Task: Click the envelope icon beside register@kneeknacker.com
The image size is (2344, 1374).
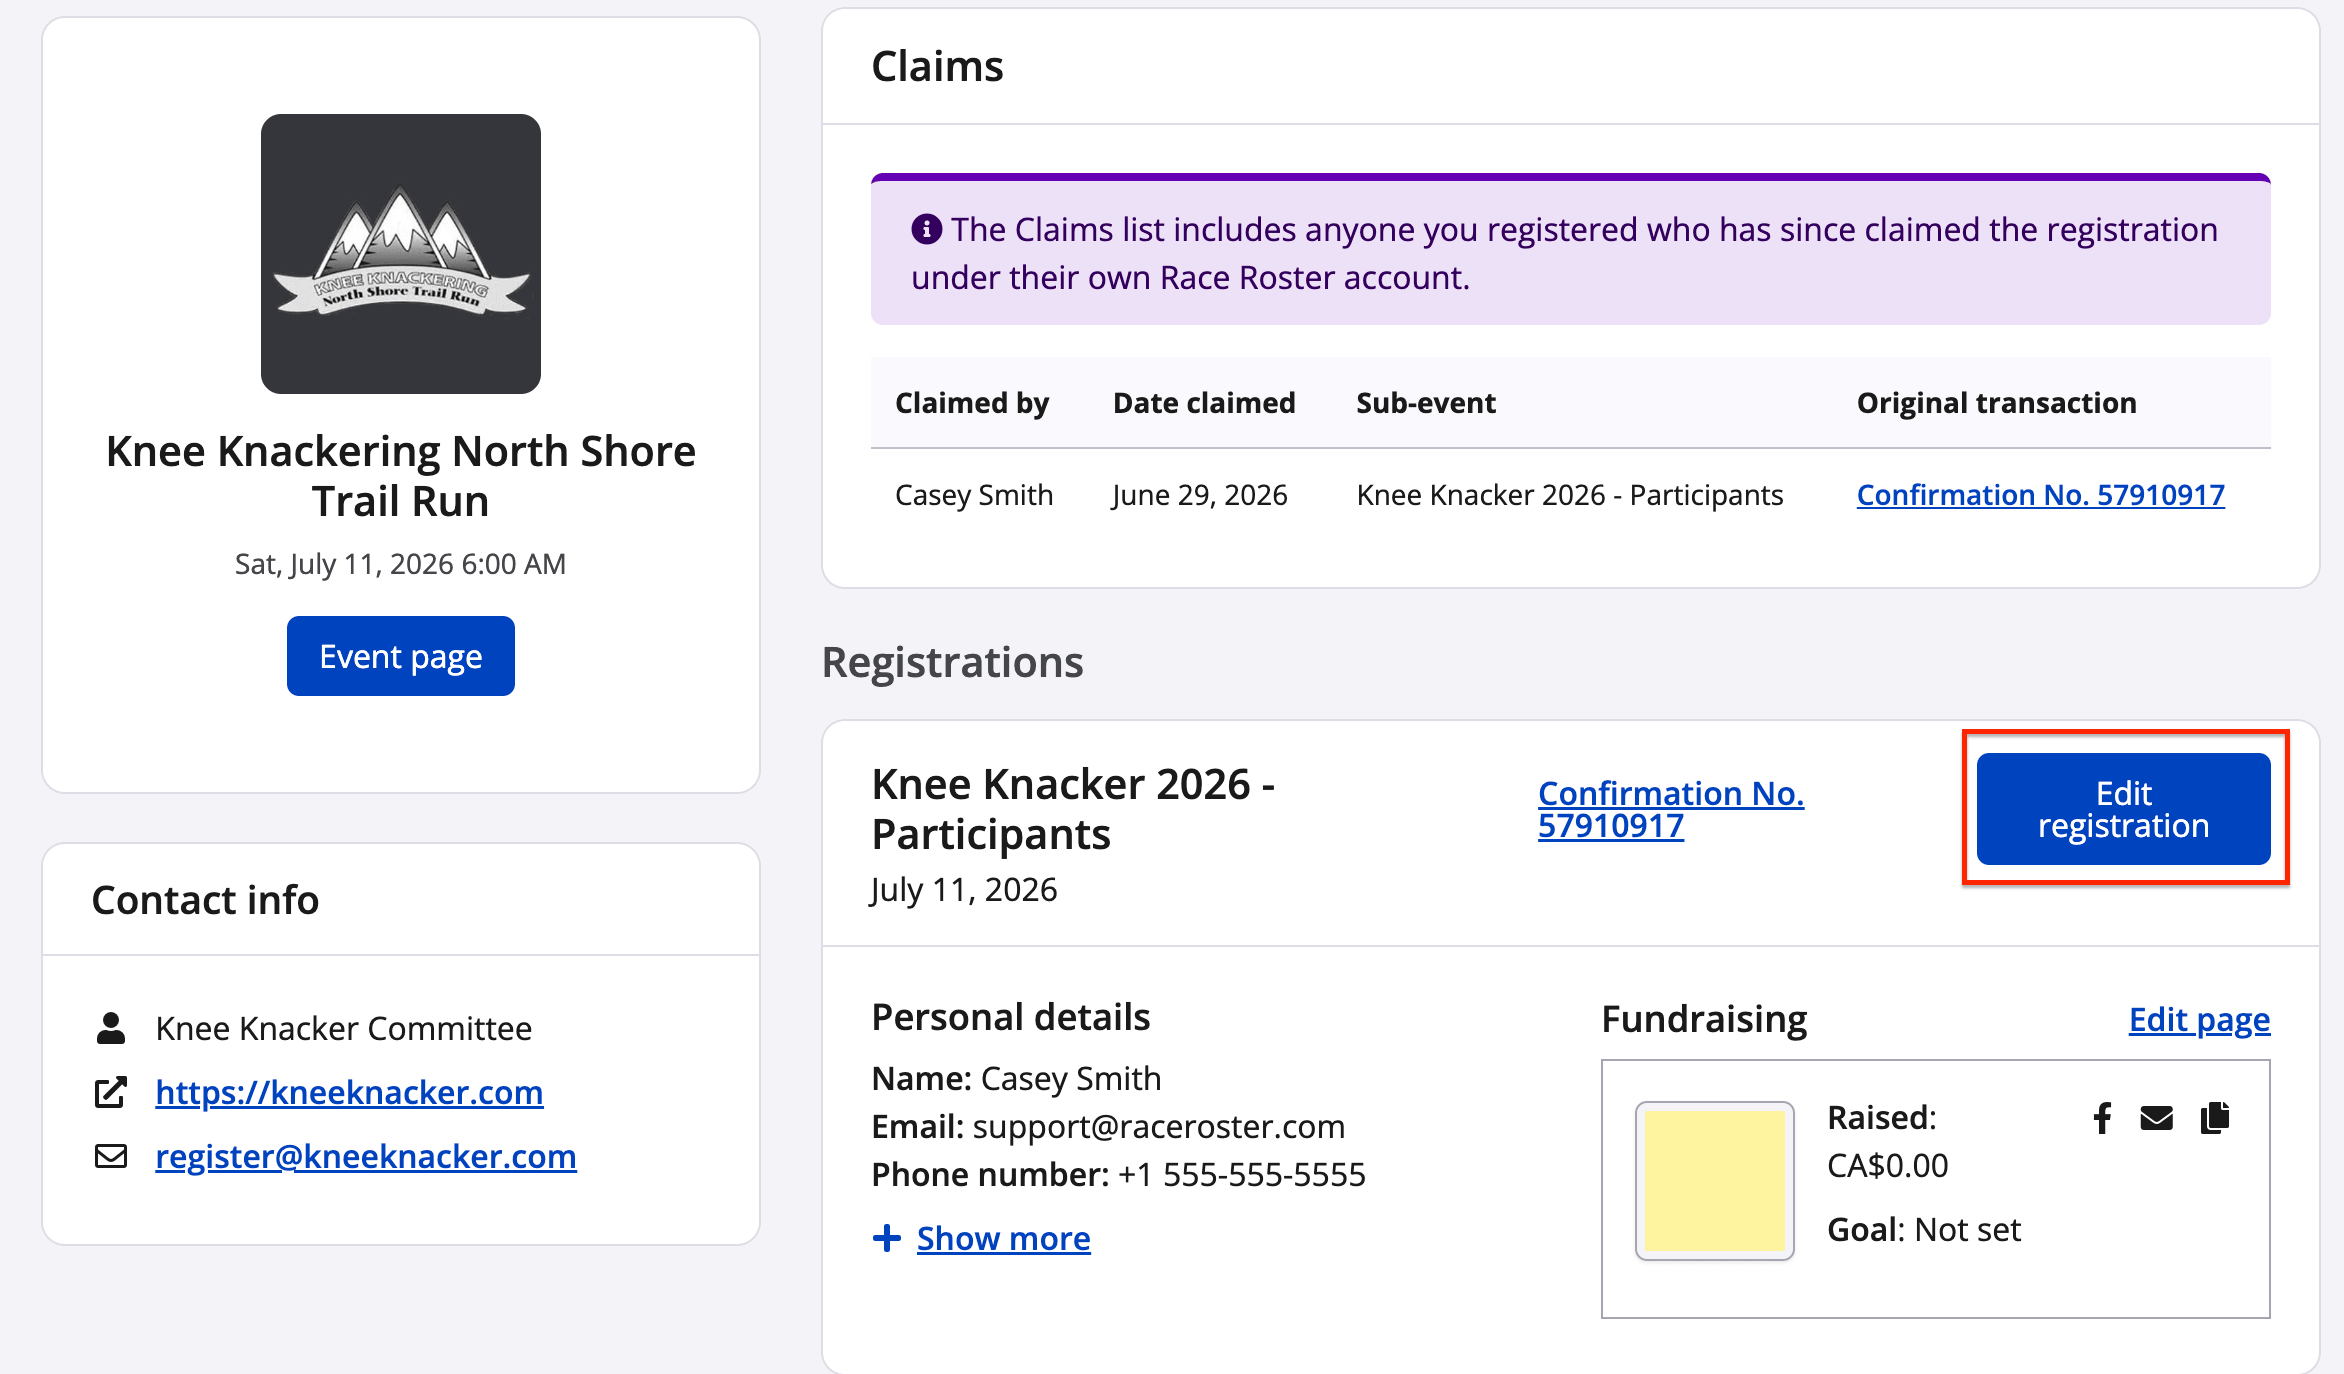Action: (111, 1156)
